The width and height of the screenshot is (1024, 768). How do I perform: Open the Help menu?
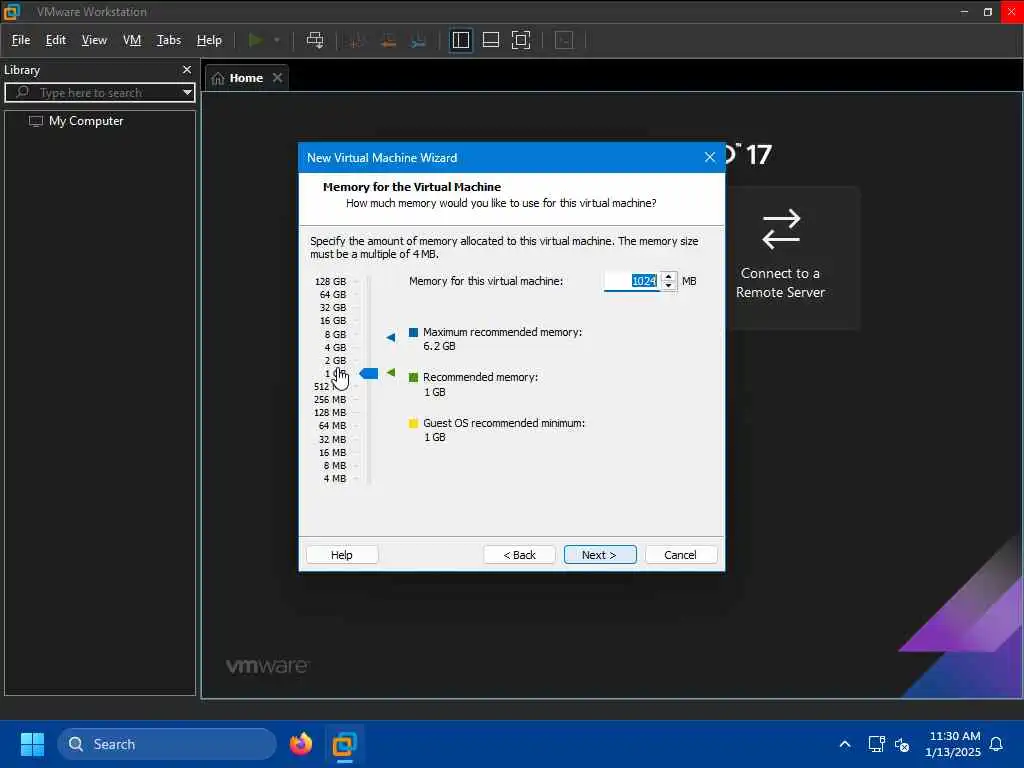(x=209, y=40)
